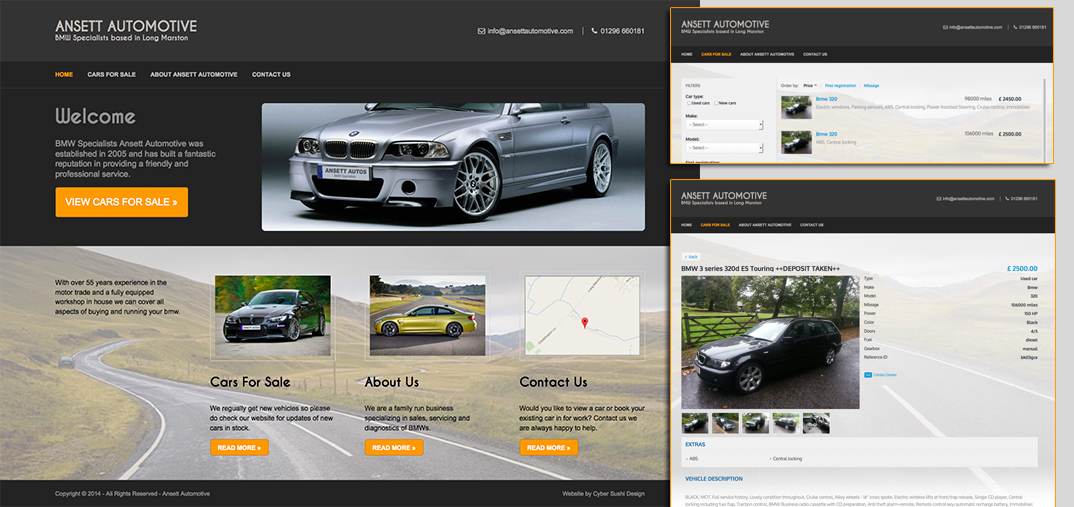
Task: Click Read More under the About Us section
Action: pos(394,448)
